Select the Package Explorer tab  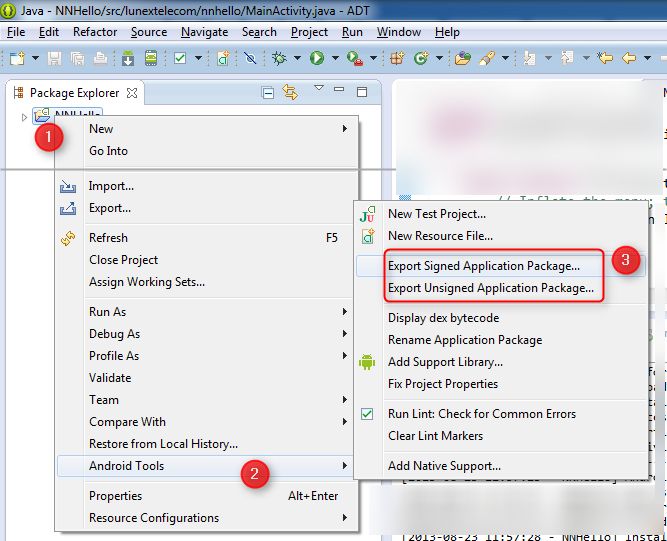tap(75, 93)
